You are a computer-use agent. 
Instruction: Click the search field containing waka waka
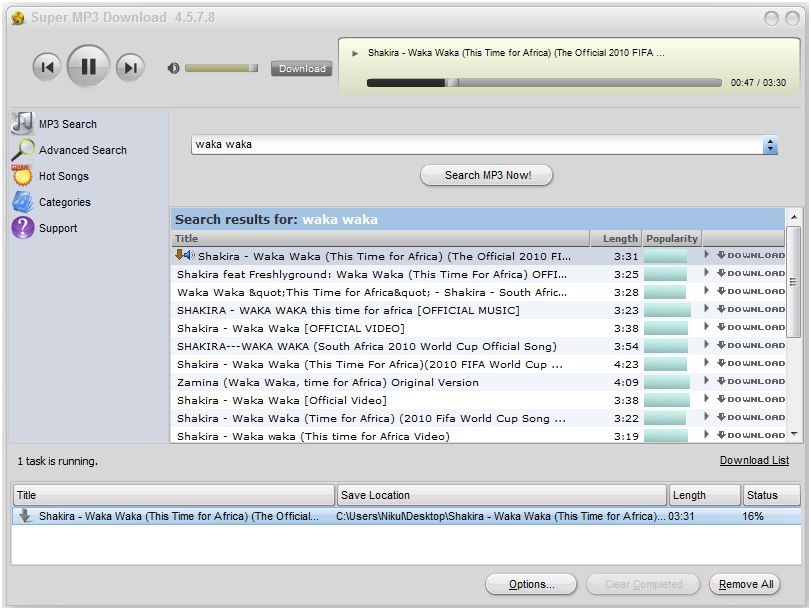[477, 145]
